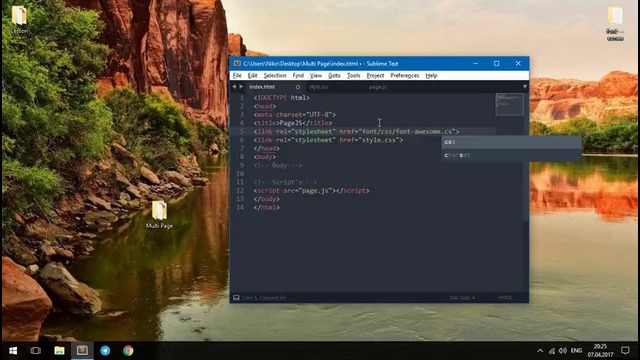Open the volume control tray icon

click(x=563, y=351)
